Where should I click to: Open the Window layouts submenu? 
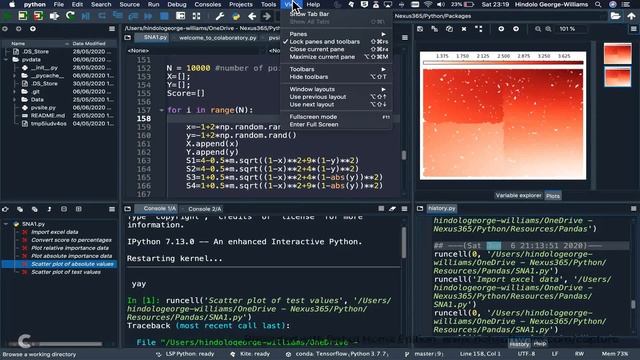pos(336,89)
